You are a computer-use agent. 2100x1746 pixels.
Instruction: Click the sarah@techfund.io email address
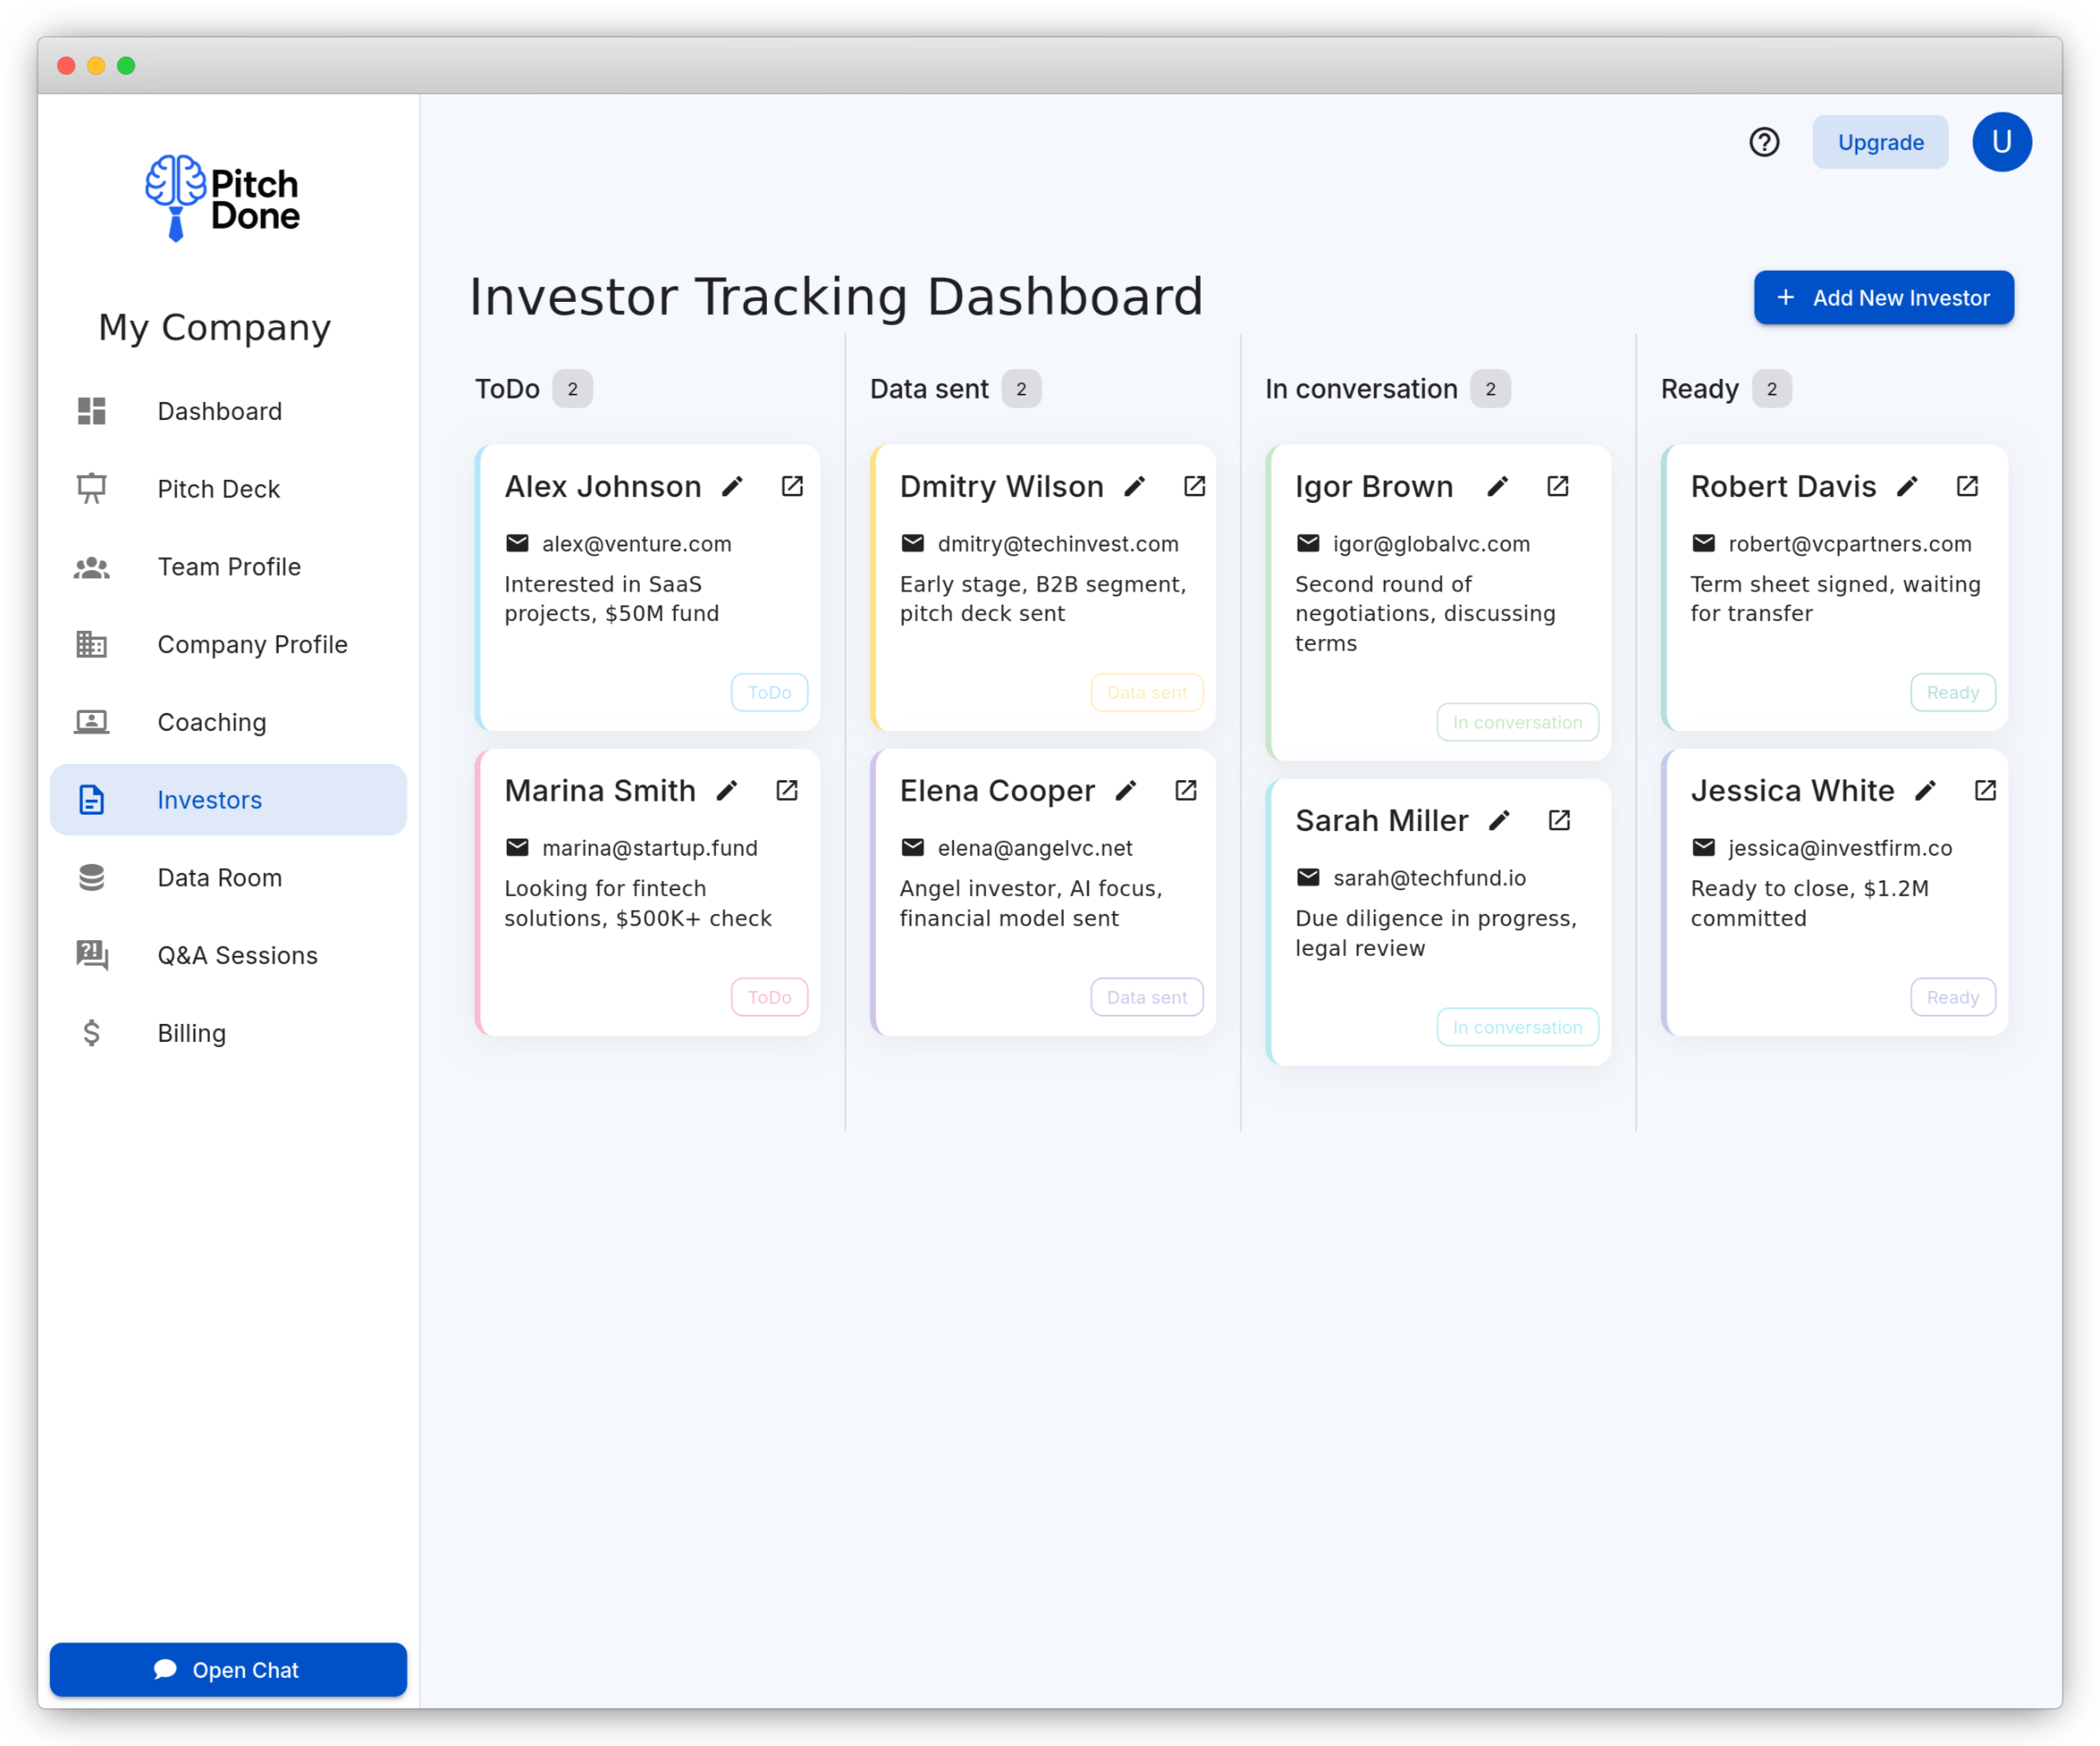click(x=1429, y=878)
